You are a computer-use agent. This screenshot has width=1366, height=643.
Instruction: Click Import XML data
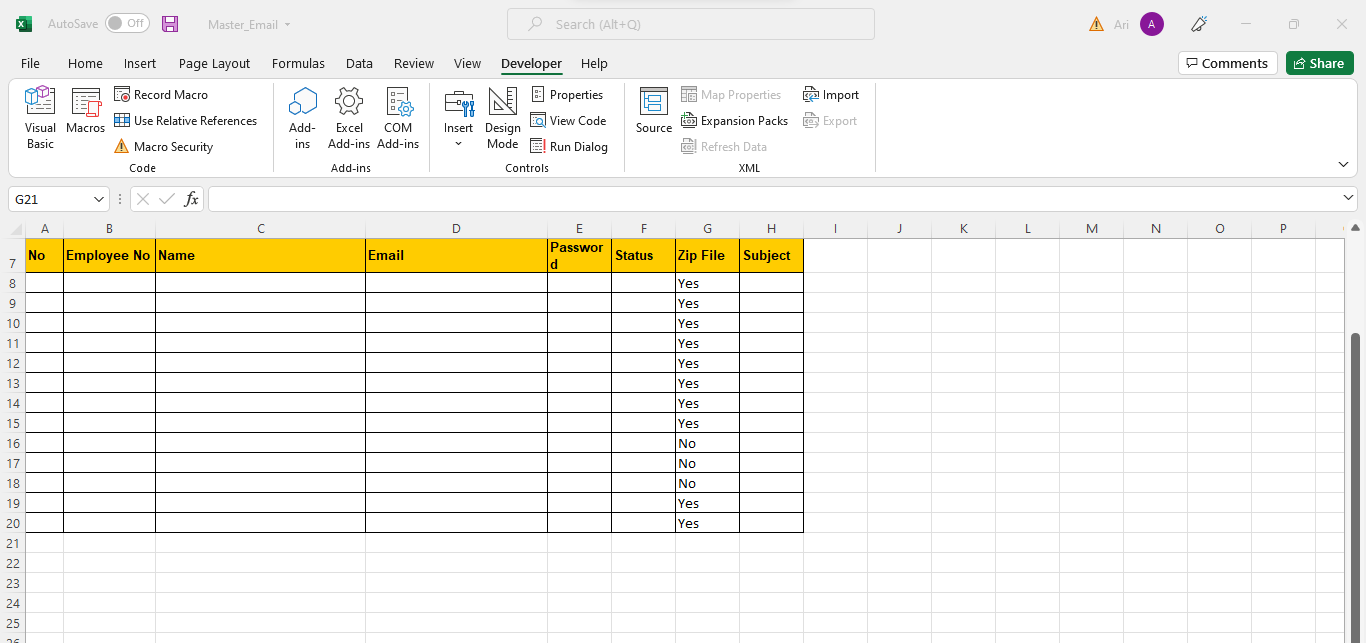[x=831, y=95]
